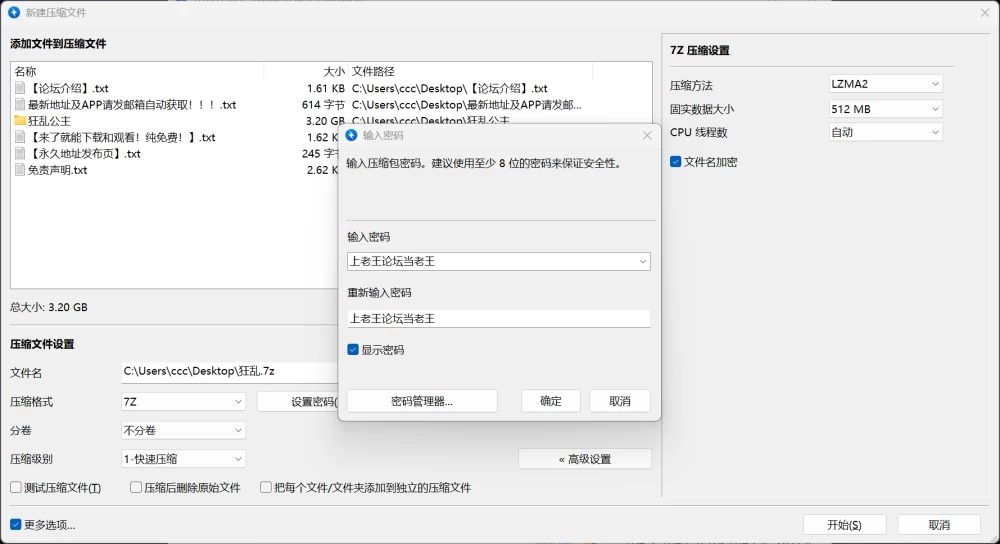
Task: Close the 新建压缩文件 window
Action: pos(985,12)
